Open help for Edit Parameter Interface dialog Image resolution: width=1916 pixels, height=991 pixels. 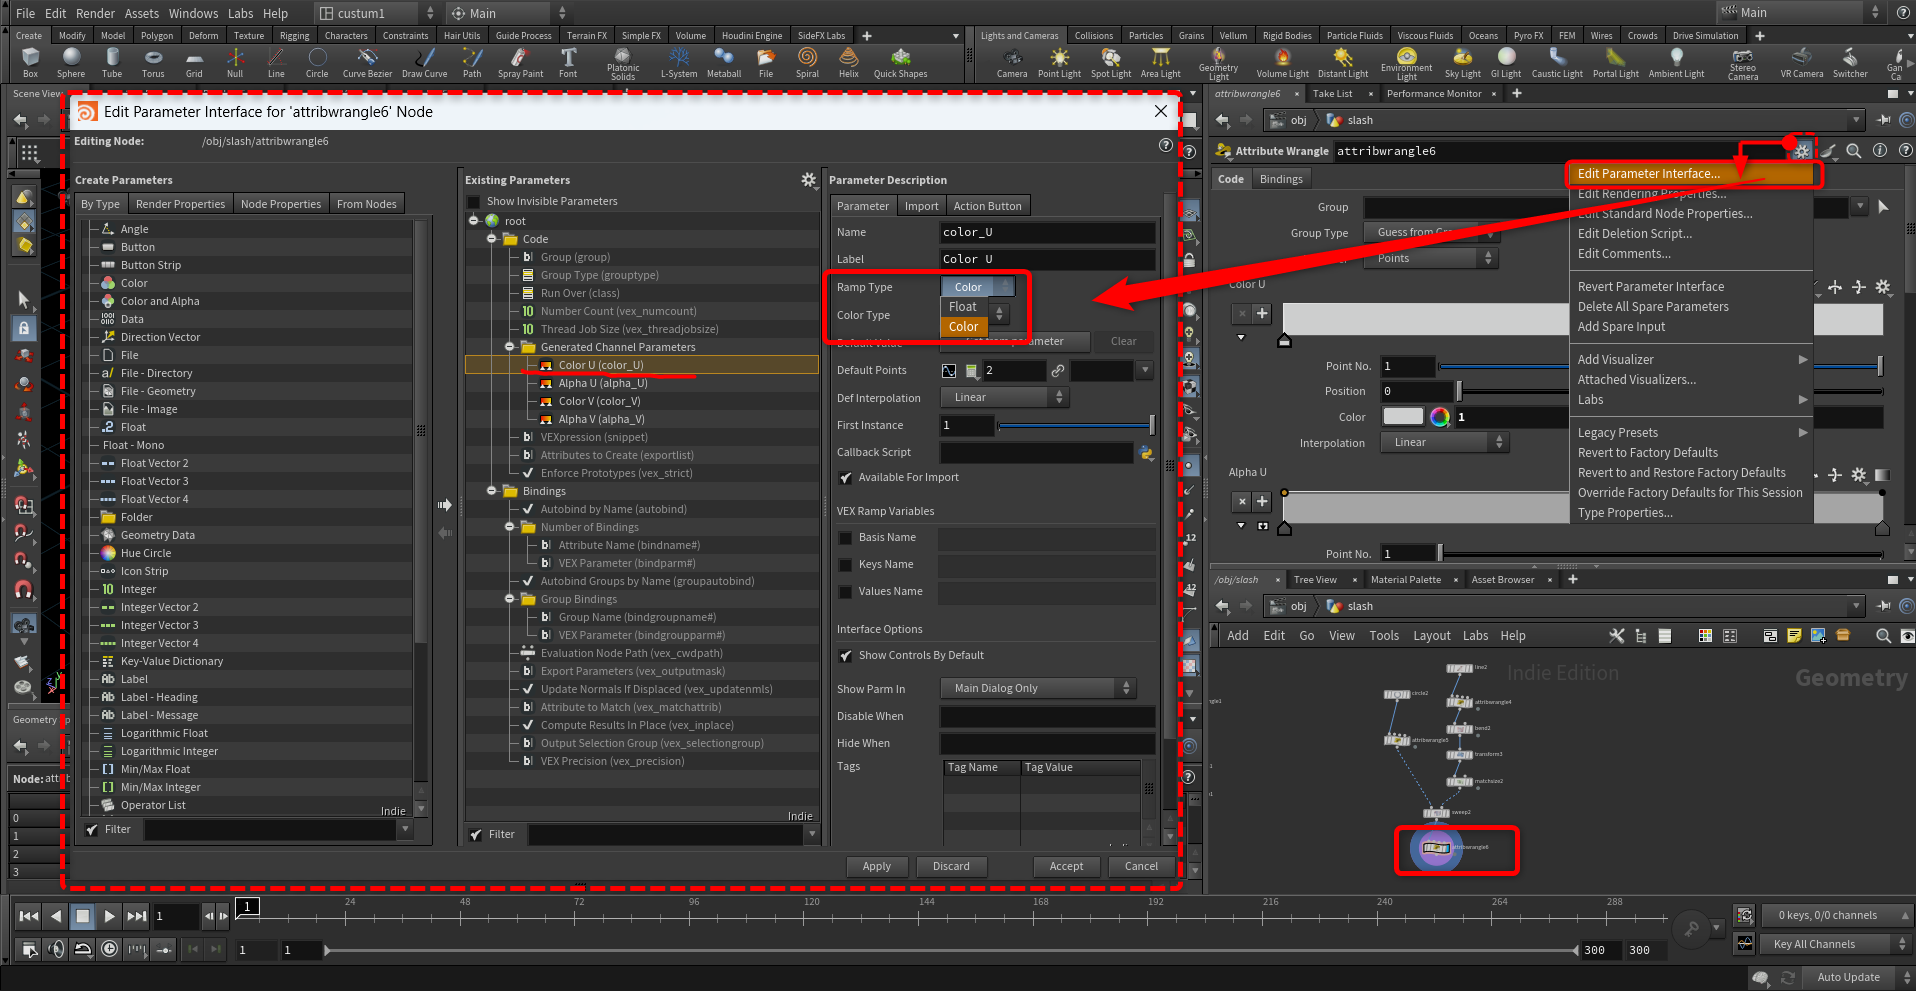(1165, 145)
